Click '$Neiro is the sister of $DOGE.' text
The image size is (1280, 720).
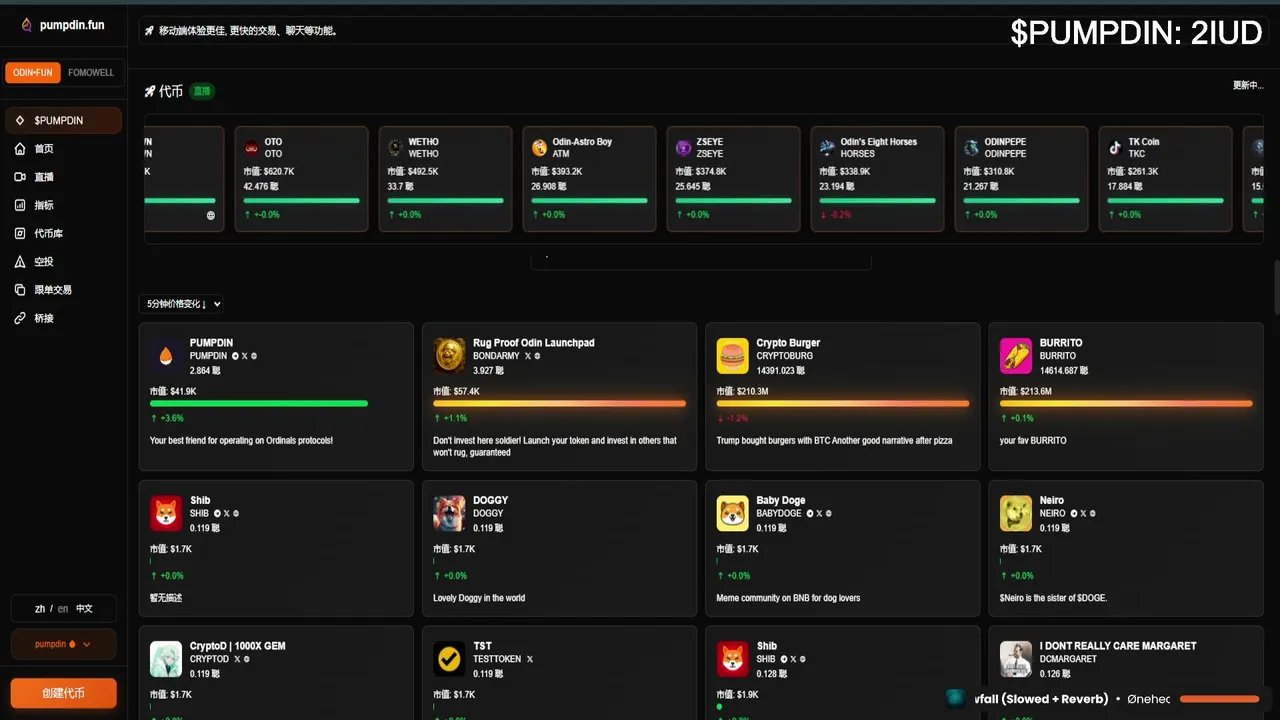coord(1053,599)
